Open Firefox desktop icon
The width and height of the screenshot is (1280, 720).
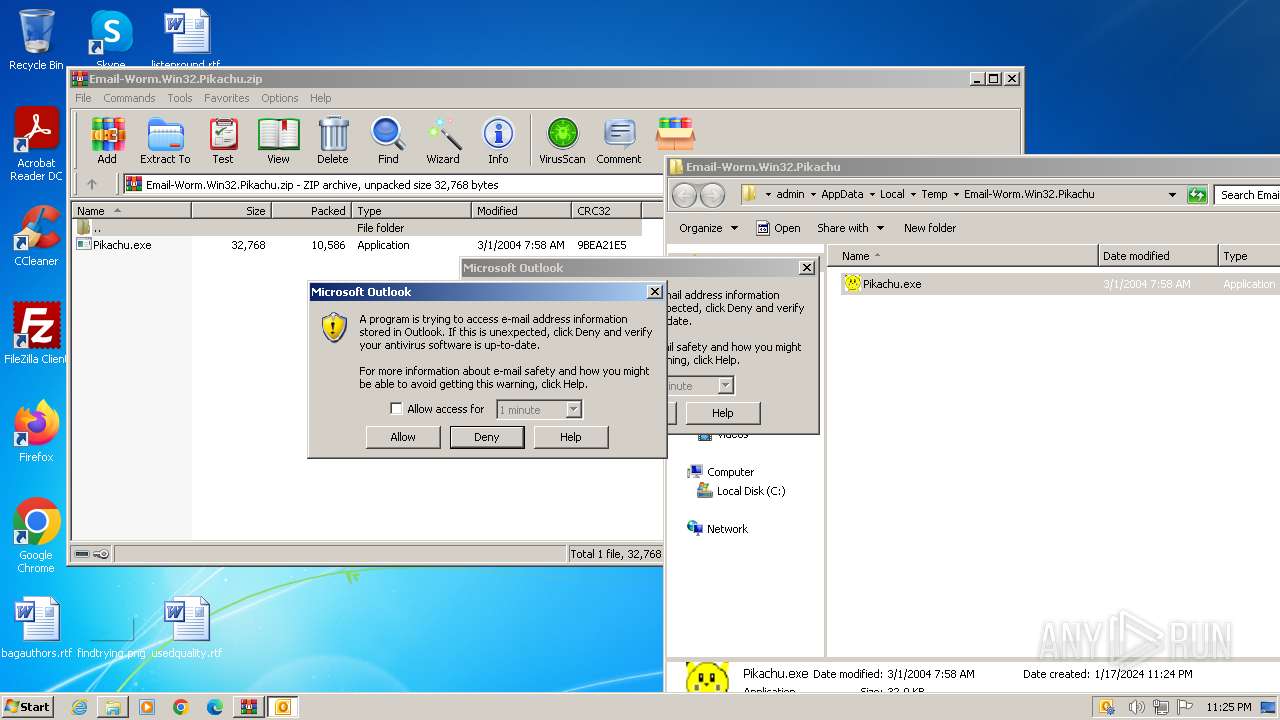(x=36, y=432)
